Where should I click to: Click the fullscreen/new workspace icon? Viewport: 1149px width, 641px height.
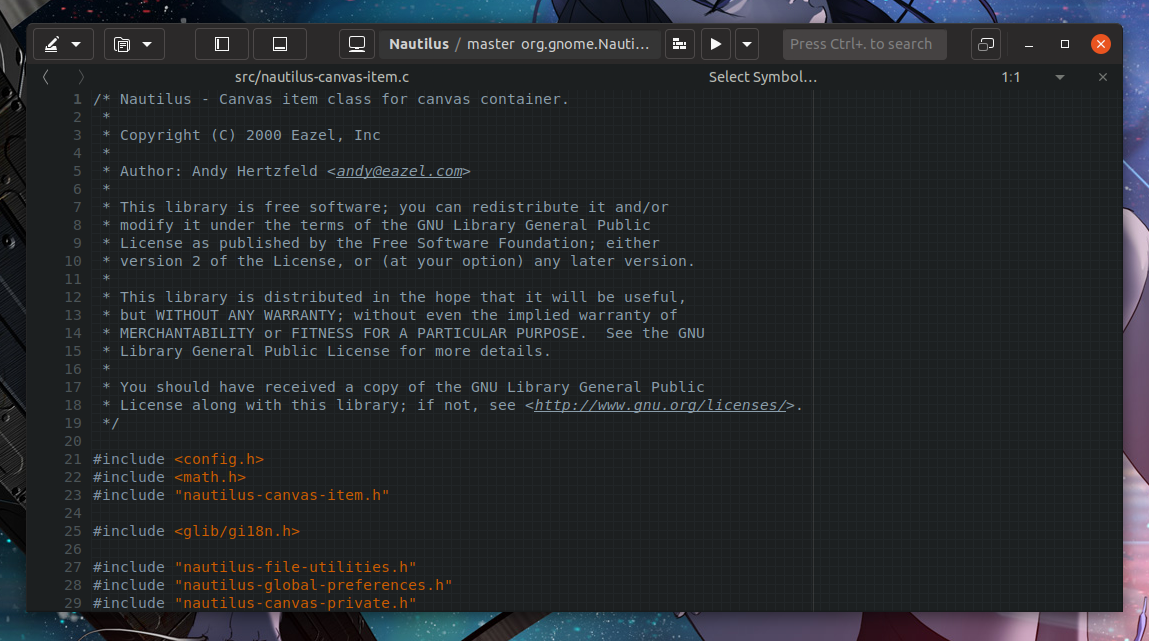tap(986, 45)
